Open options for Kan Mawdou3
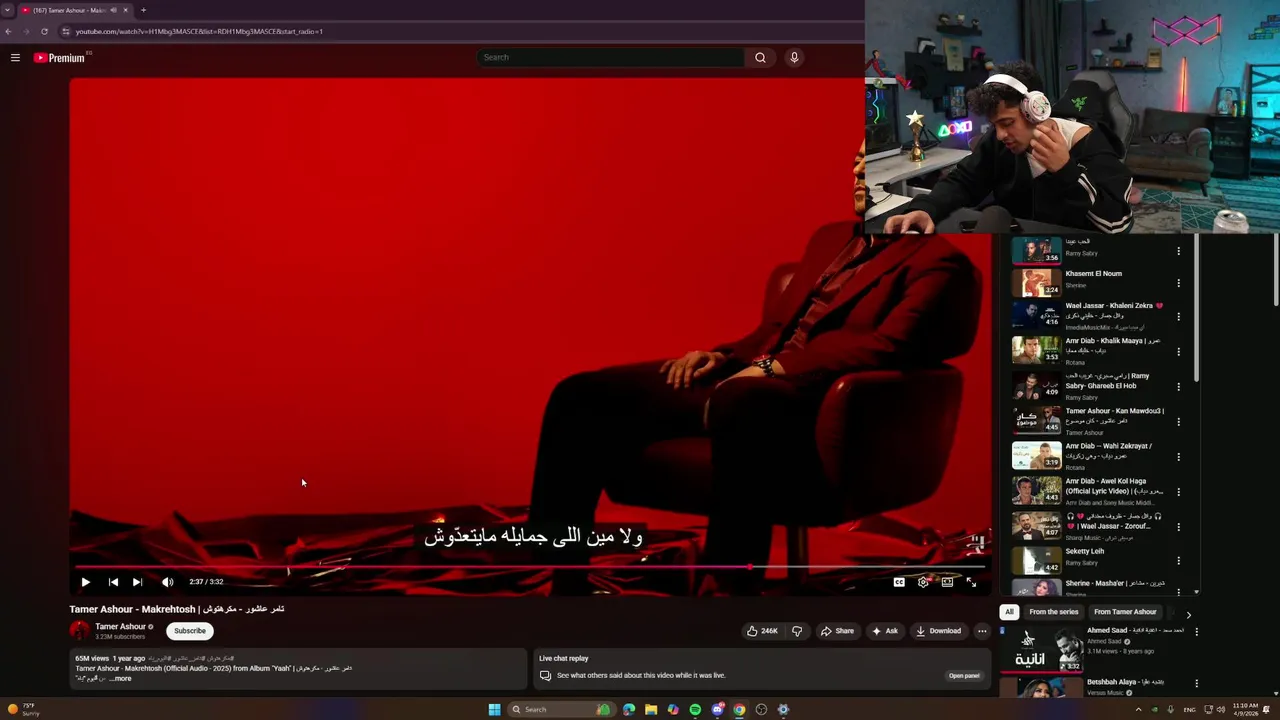 pyautogui.click(x=1178, y=421)
